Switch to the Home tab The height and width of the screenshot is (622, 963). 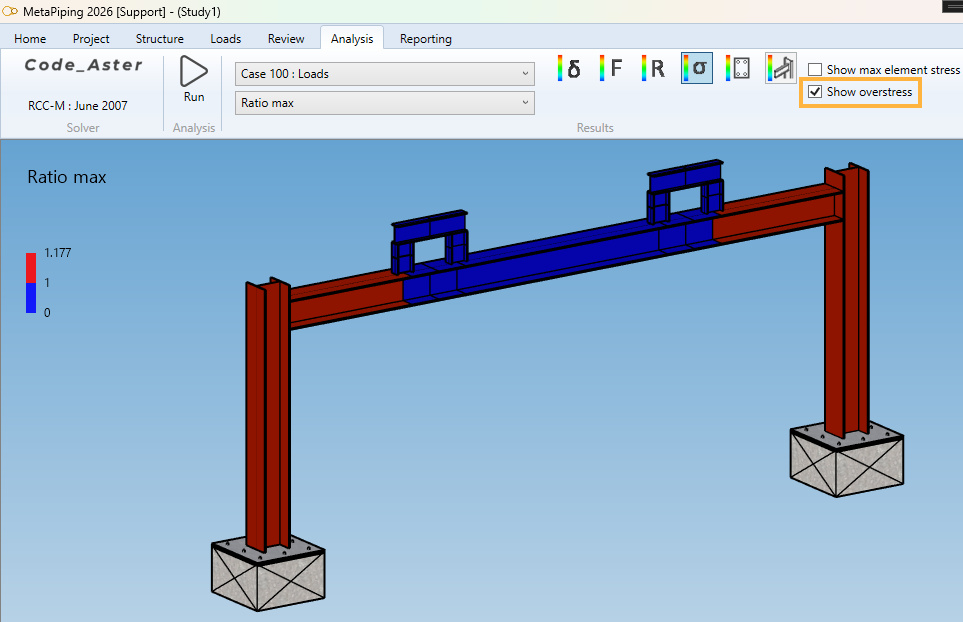tap(30, 39)
